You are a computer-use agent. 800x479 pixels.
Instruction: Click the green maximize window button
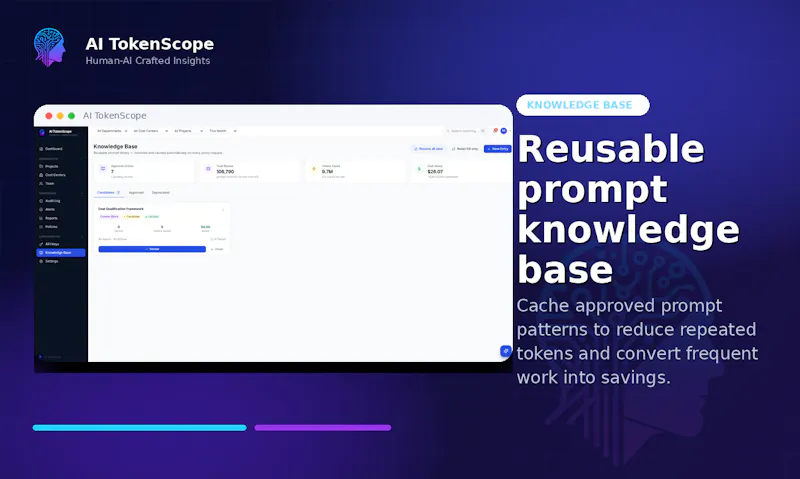pos(71,116)
